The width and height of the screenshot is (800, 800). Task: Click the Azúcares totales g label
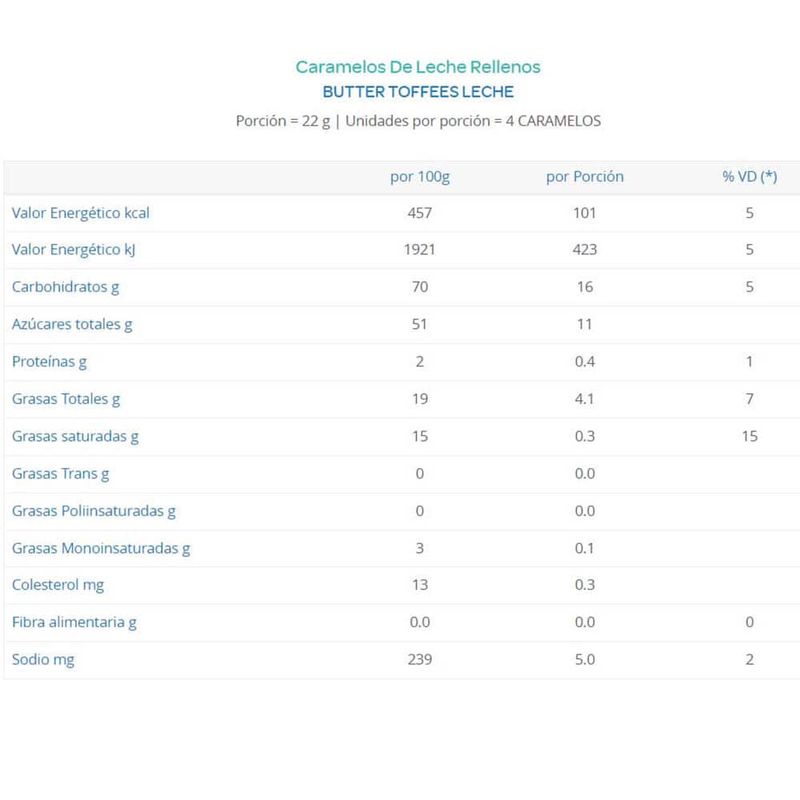(71, 324)
